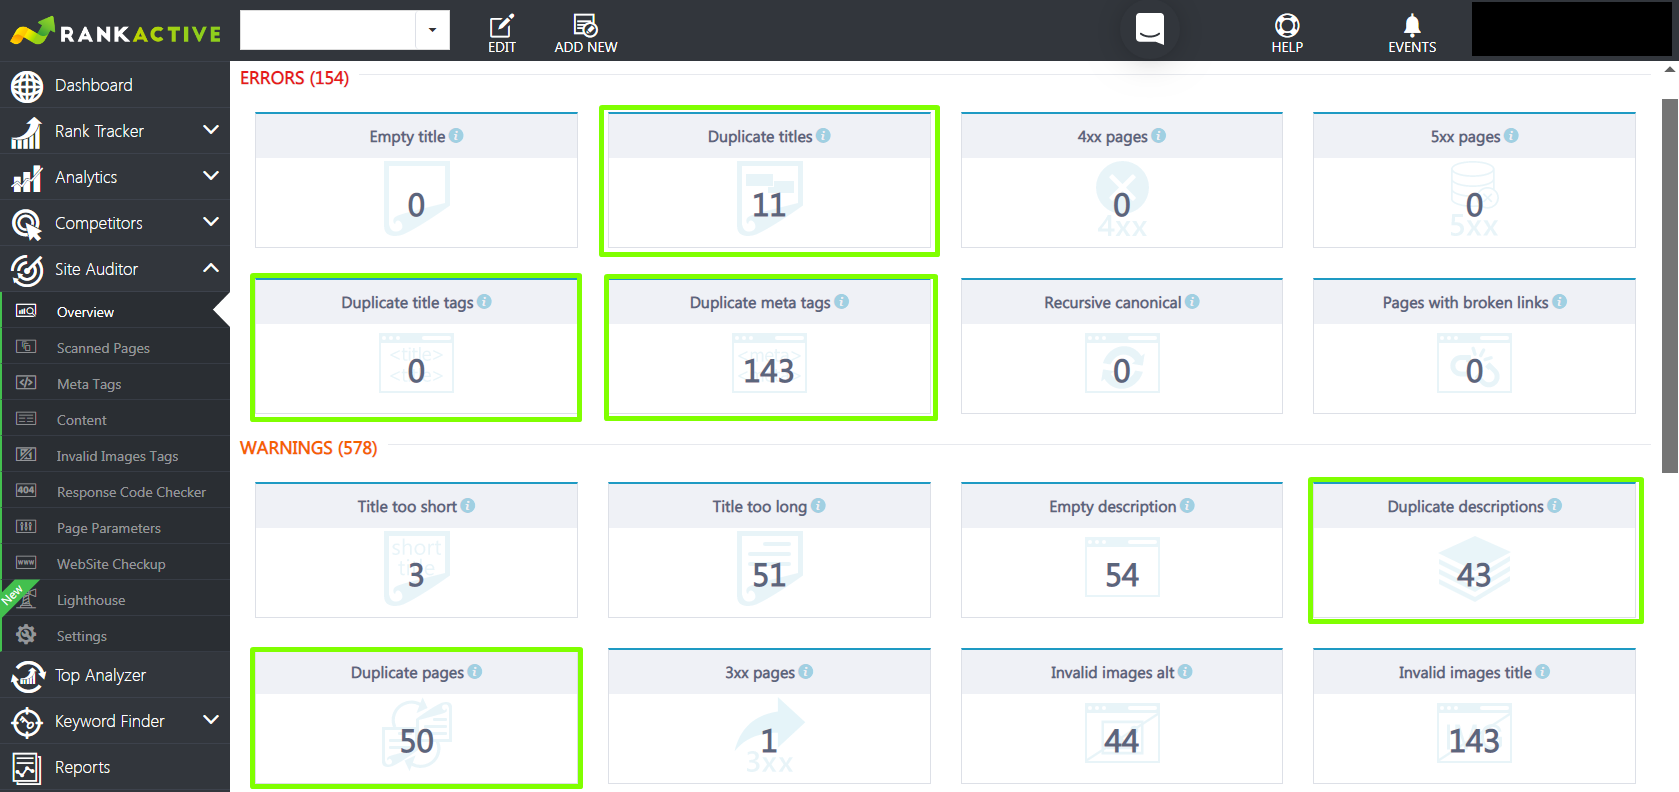Open Page Parameters submenu item

click(x=115, y=528)
